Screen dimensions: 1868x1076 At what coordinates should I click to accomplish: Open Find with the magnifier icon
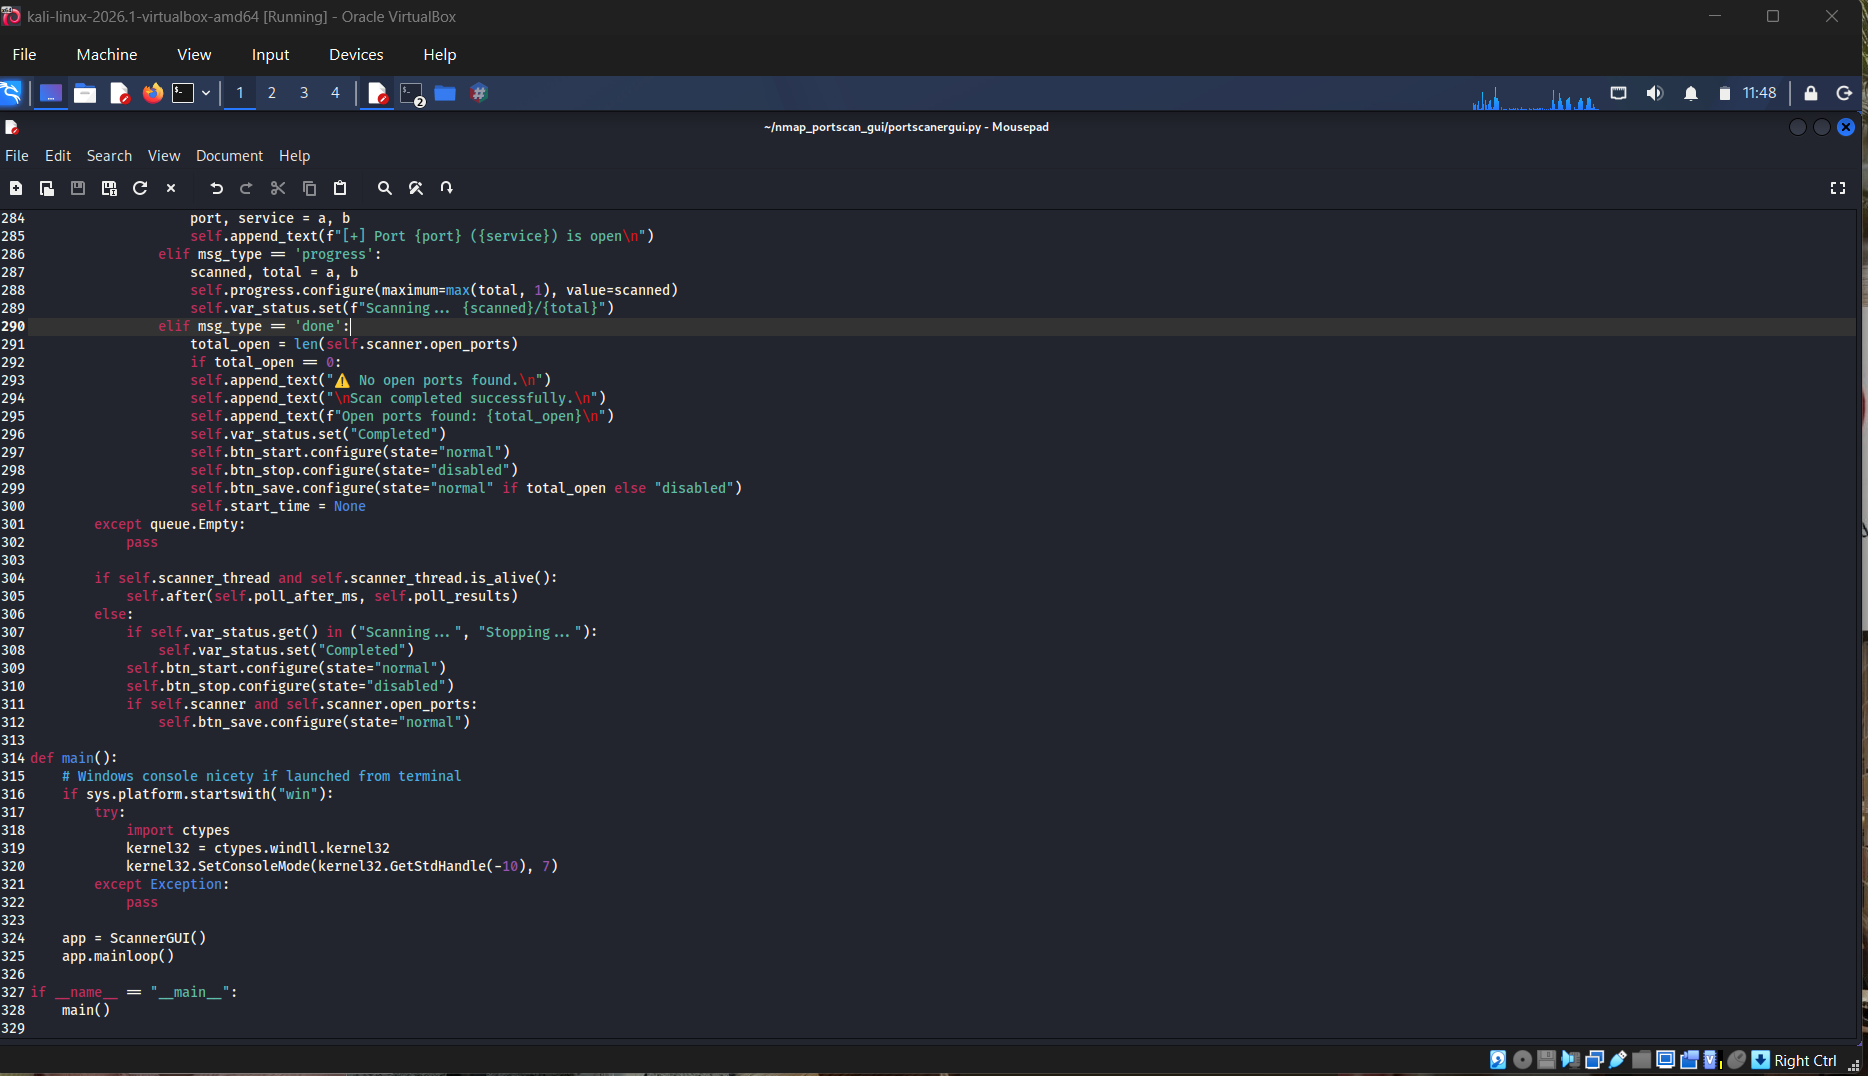pos(384,188)
